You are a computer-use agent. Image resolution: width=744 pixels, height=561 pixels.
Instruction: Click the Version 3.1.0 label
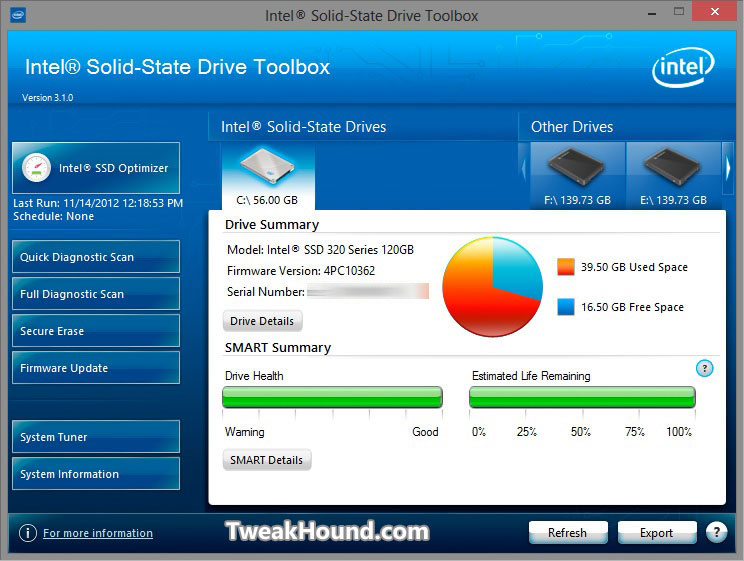(x=47, y=97)
